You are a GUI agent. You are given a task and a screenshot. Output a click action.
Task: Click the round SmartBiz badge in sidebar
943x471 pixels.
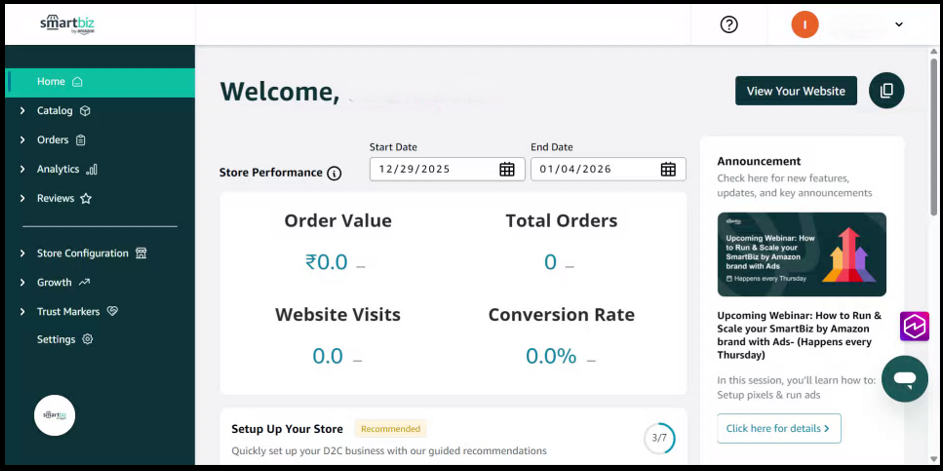[x=55, y=415]
